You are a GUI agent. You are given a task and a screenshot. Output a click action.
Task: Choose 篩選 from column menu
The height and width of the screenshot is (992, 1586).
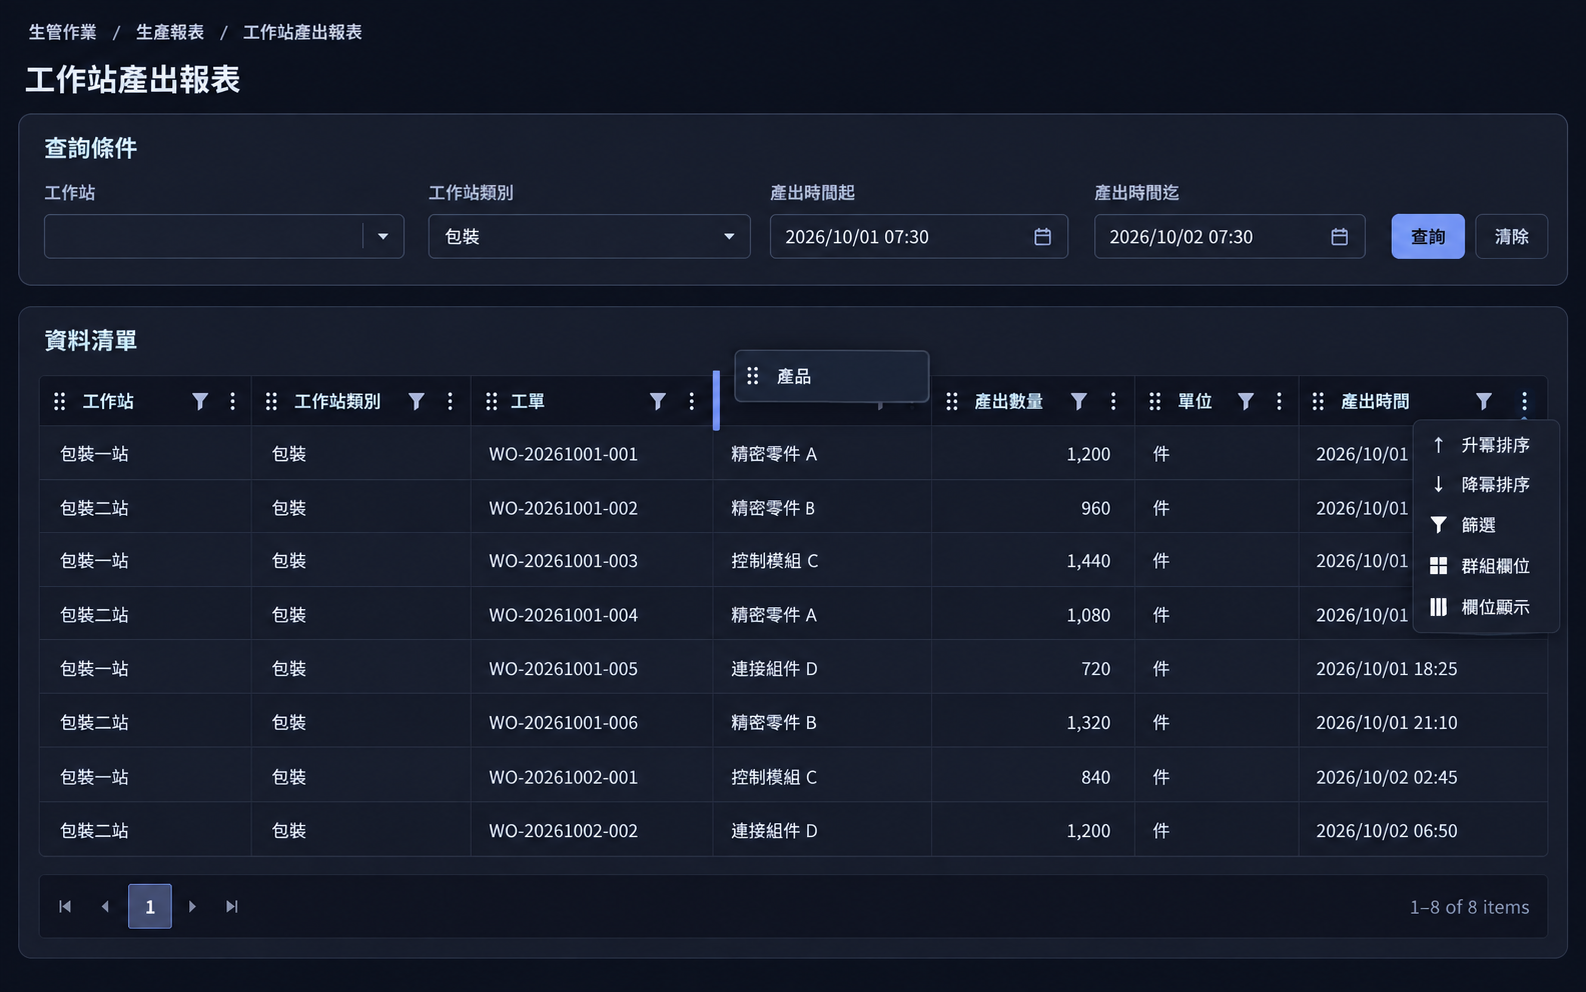pos(1485,525)
